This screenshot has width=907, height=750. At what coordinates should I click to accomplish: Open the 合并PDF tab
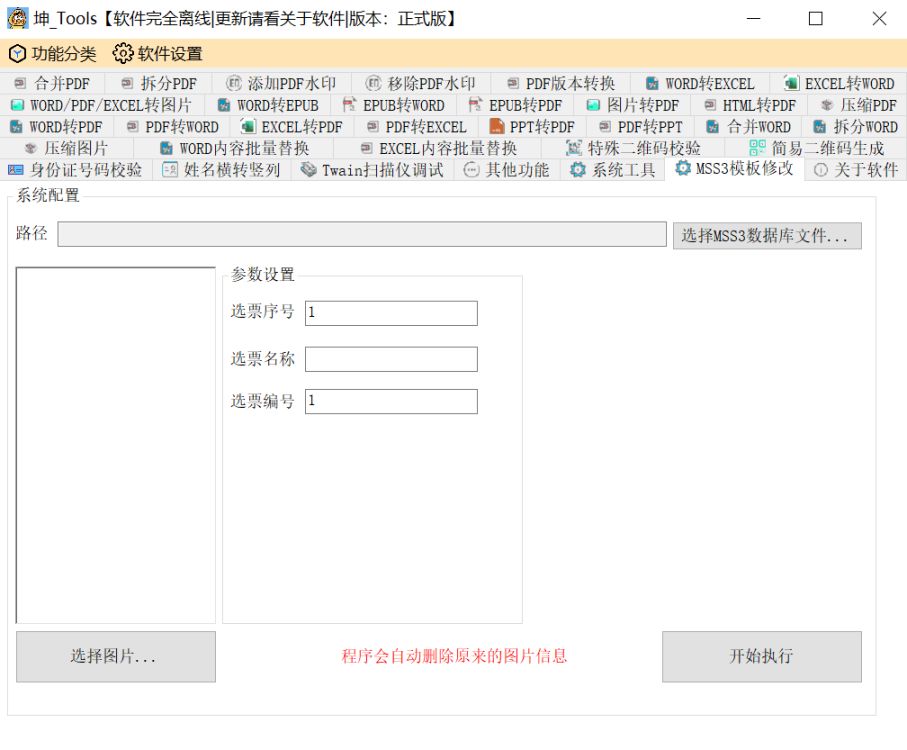click(x=52, y=83)
